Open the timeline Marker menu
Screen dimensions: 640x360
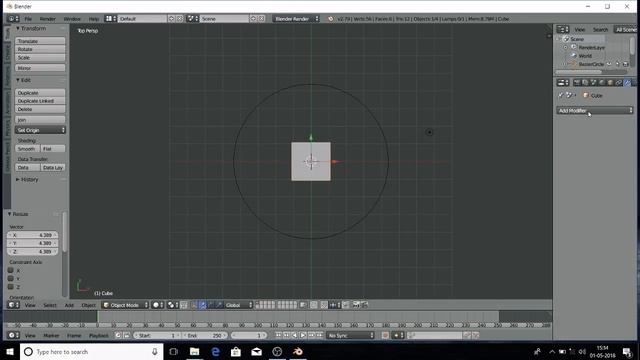pyautogui.click(x=51, y=335)
